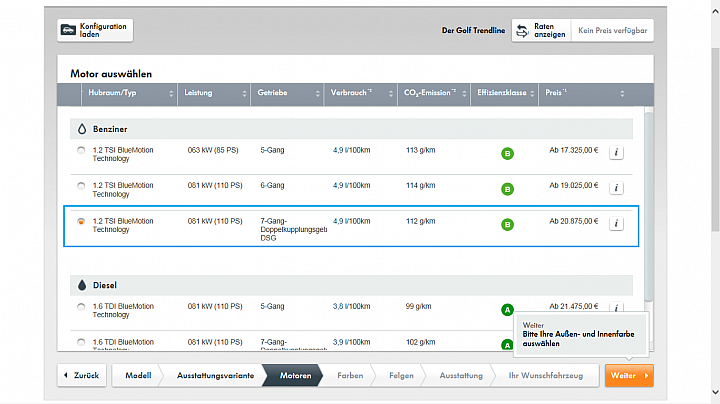
Task: Click the 99 g/km emission value
Action: click(x=418, y=306)
